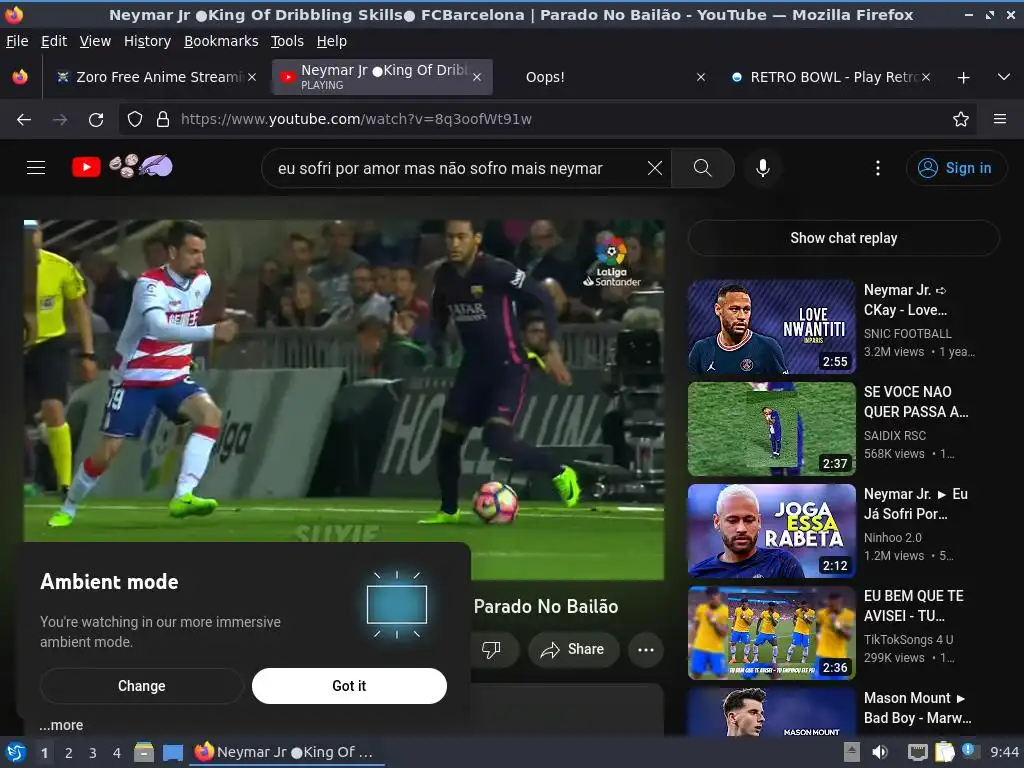Image resolution: width=1024 pixels, height=768 pixels.
Task: Share the video via Share button
Action: click(x=573, y=649)
